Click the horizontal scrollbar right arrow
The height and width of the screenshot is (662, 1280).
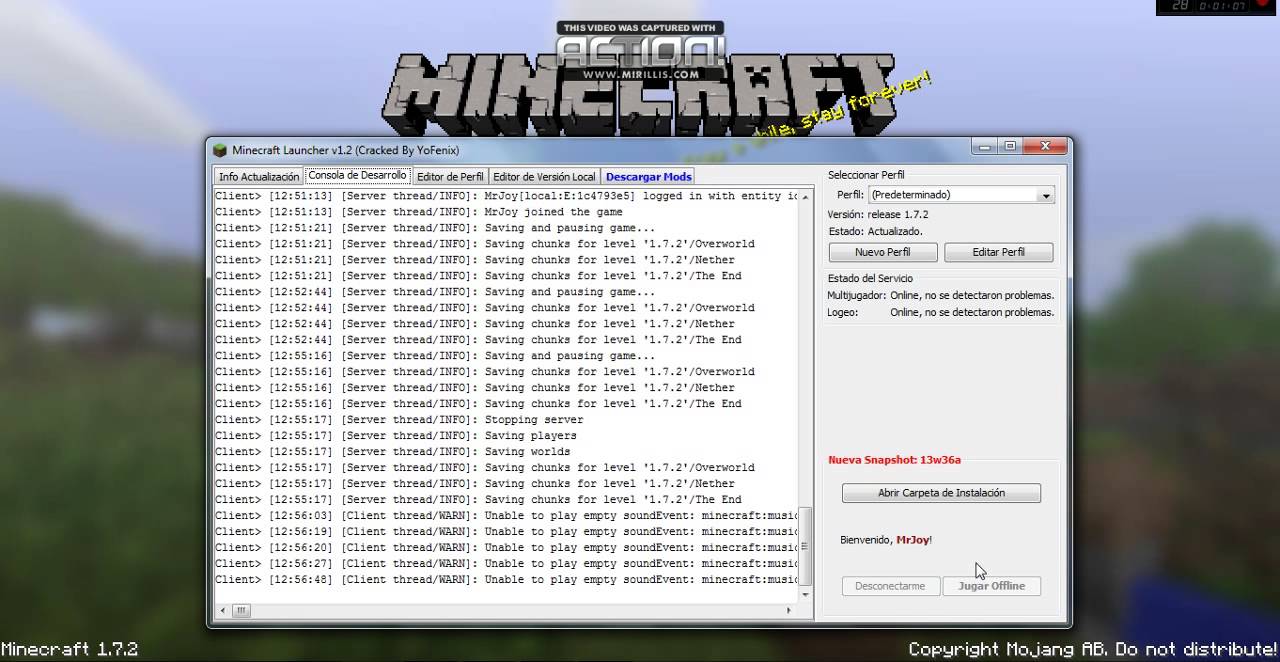point(788,610)
